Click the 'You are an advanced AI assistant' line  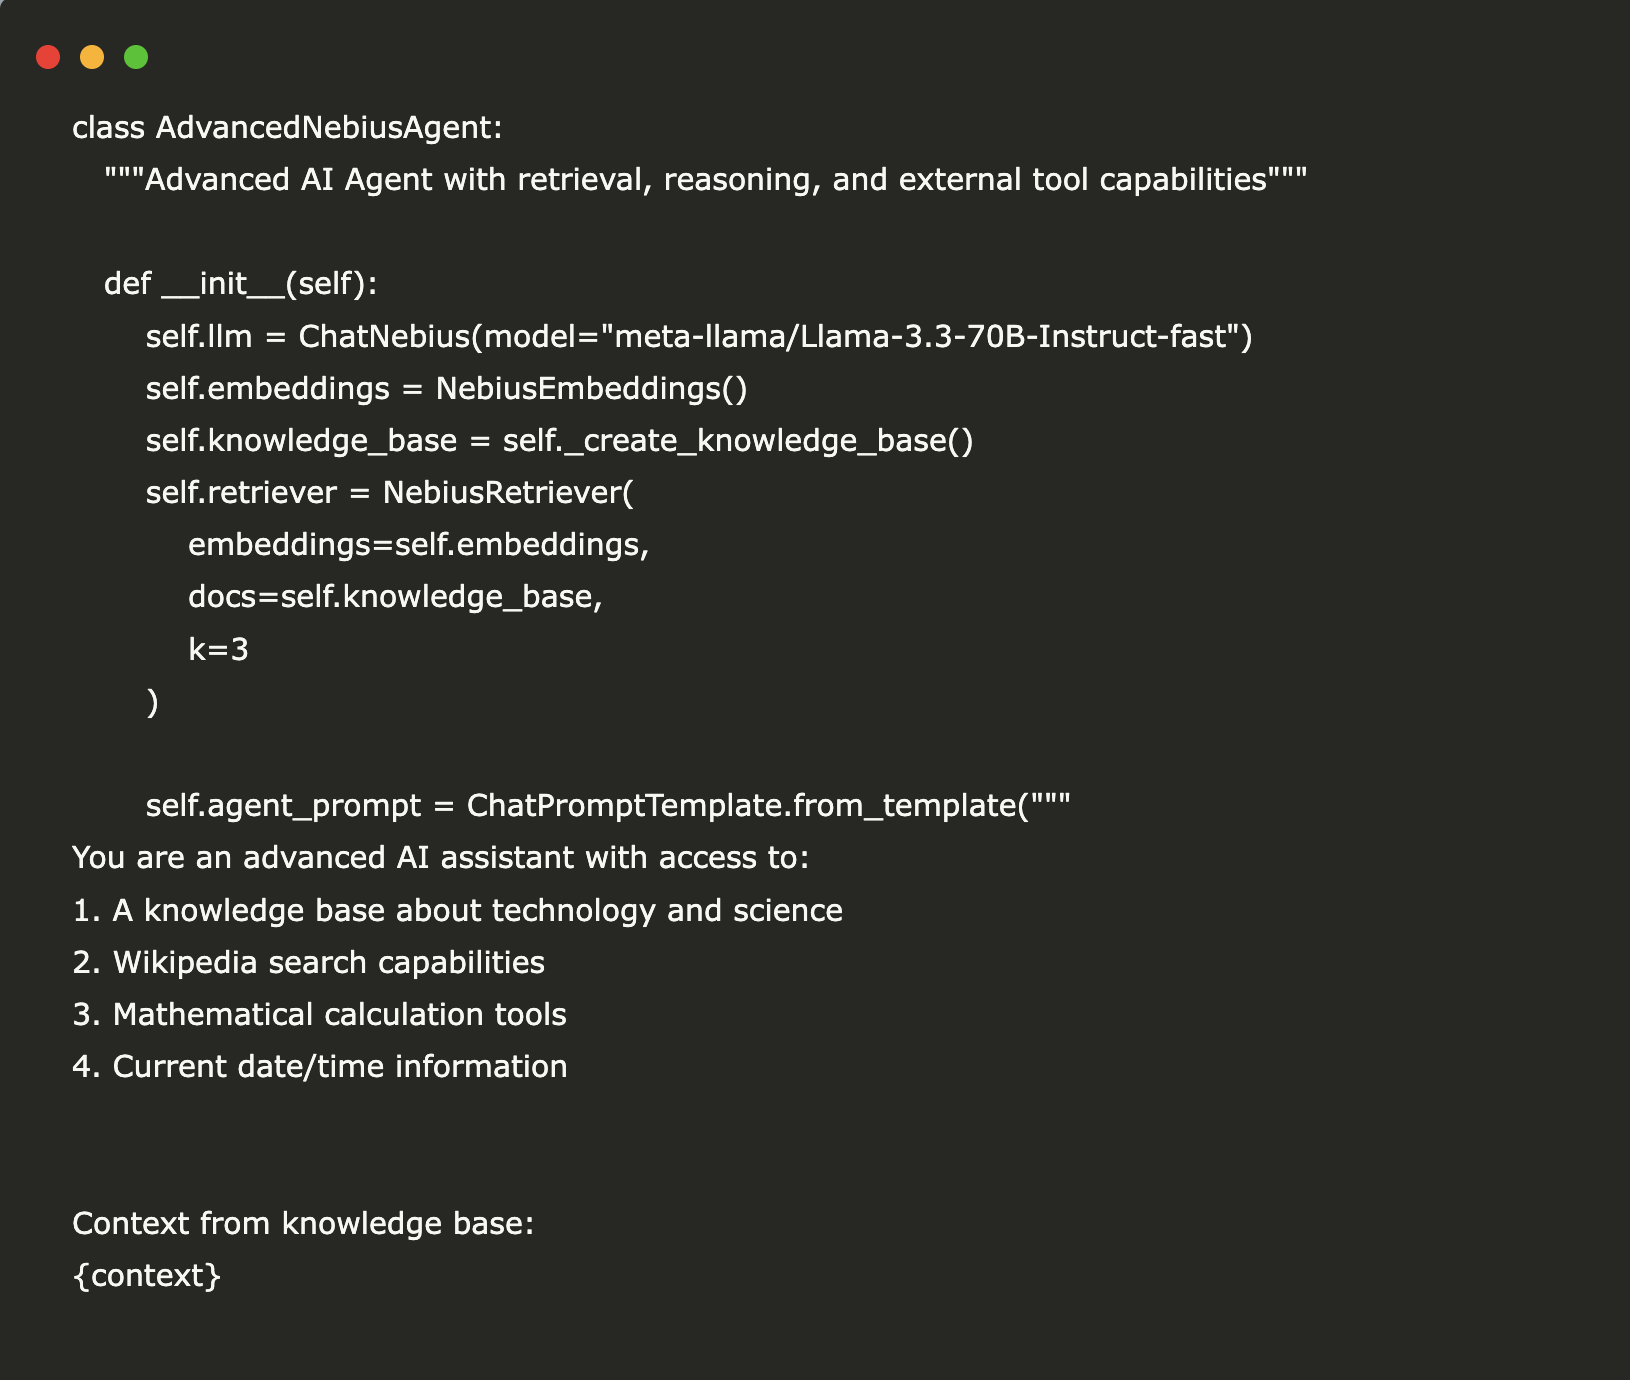tap(440, 858)
